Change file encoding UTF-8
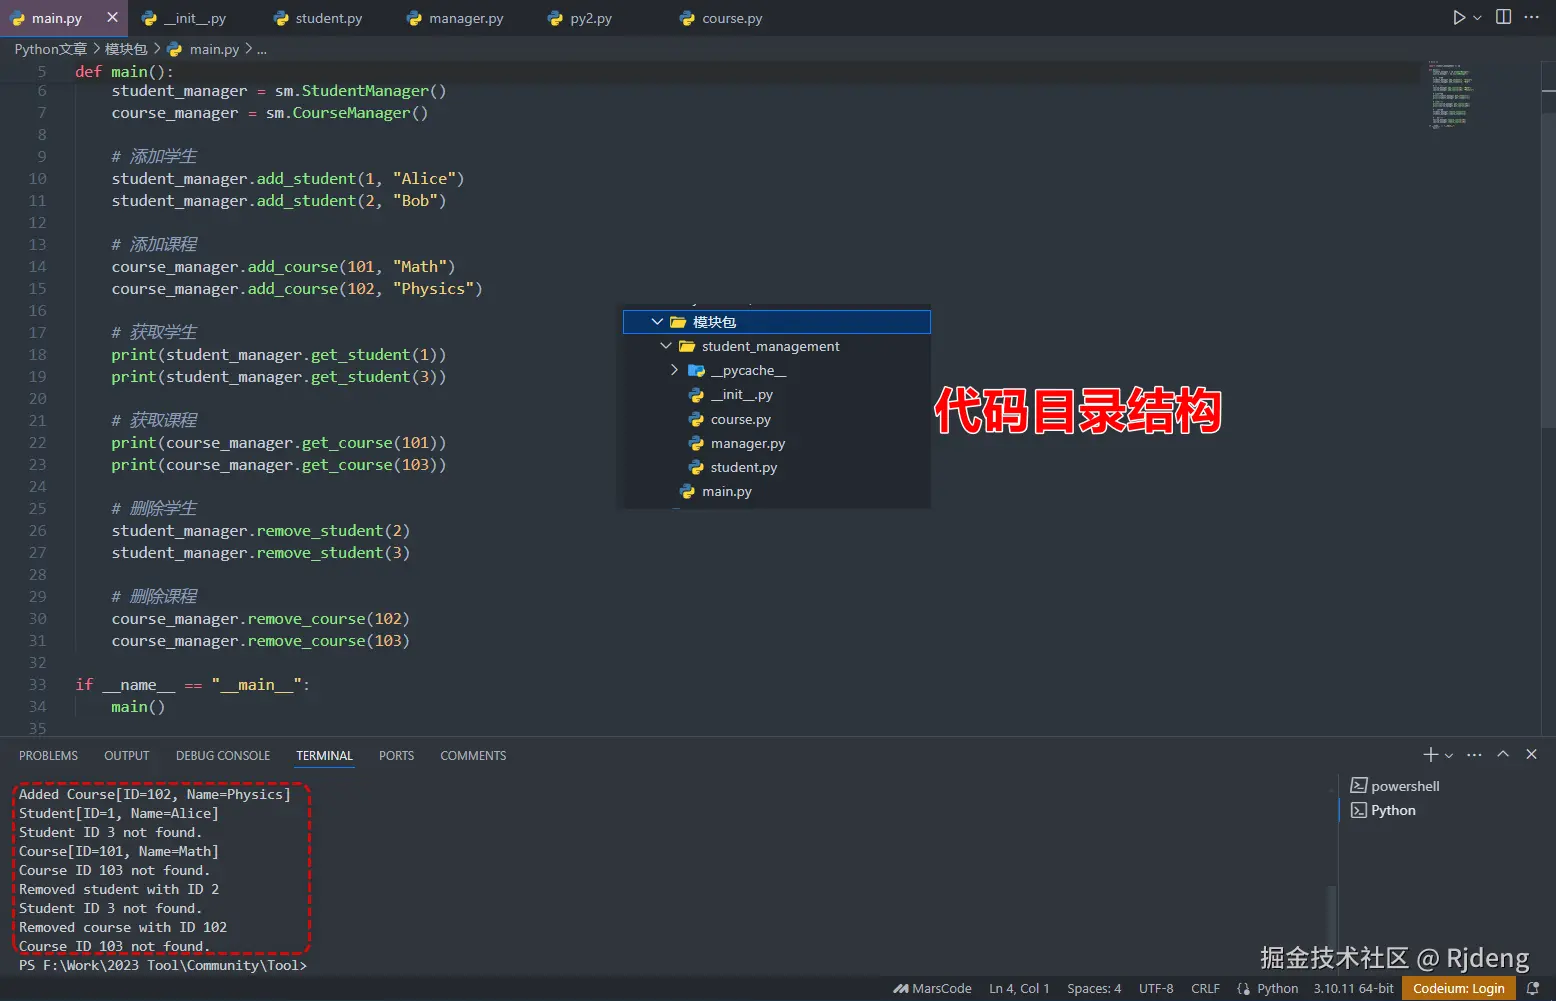 coord(1156,988)
